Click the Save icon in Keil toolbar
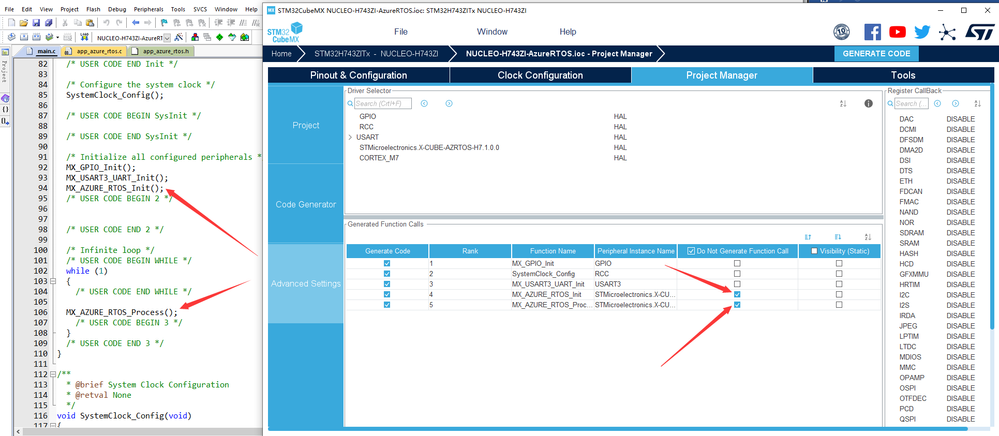The image size is (999, 436). point(36,22)
